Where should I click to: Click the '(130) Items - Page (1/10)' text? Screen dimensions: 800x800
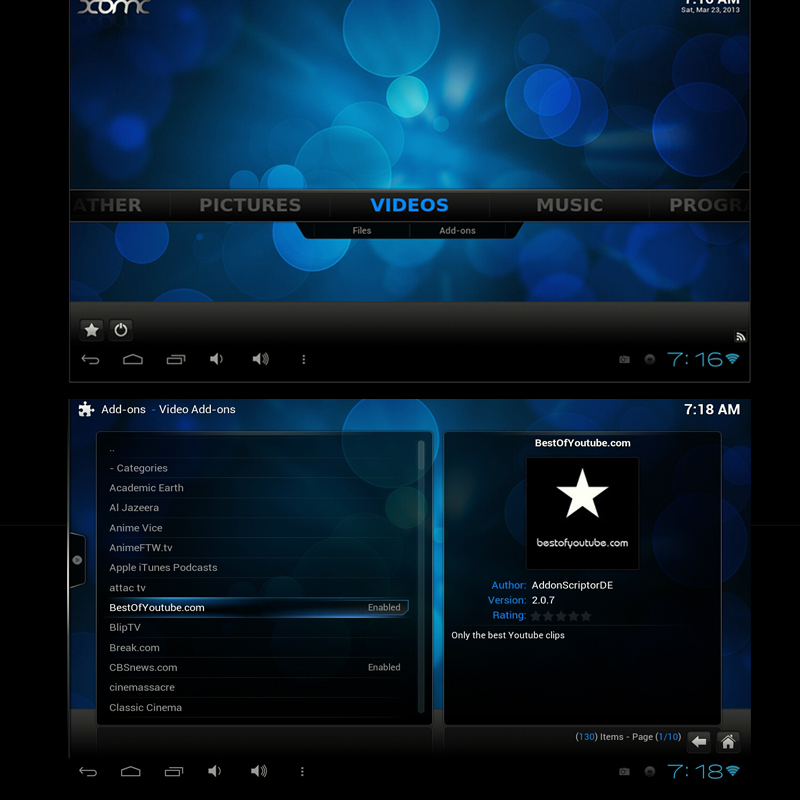point(628,737)
